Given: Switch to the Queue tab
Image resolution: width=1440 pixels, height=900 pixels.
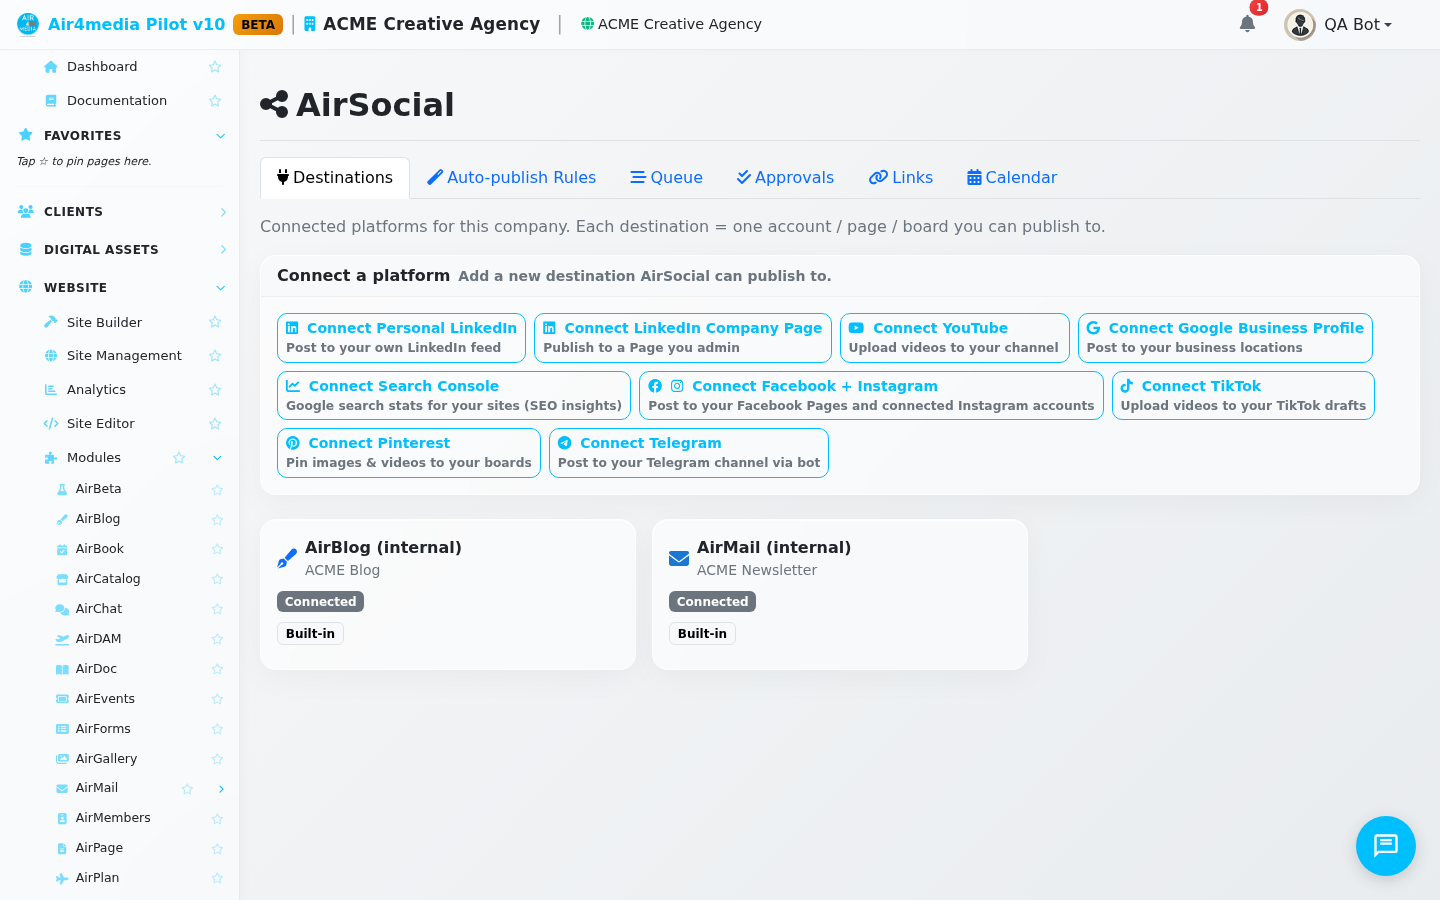Looking at the screenshot, I should point(666,178).
